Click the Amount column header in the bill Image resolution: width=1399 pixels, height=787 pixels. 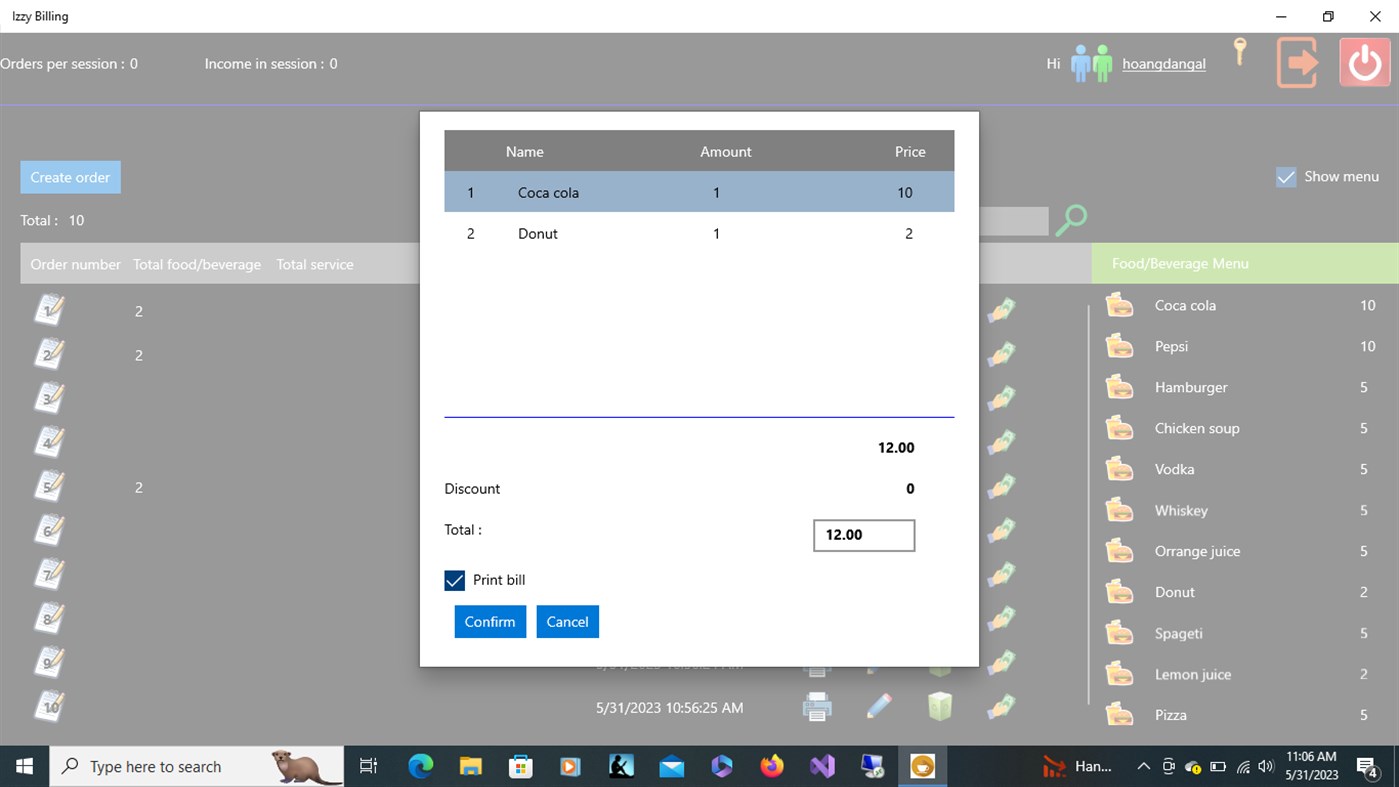726,151
